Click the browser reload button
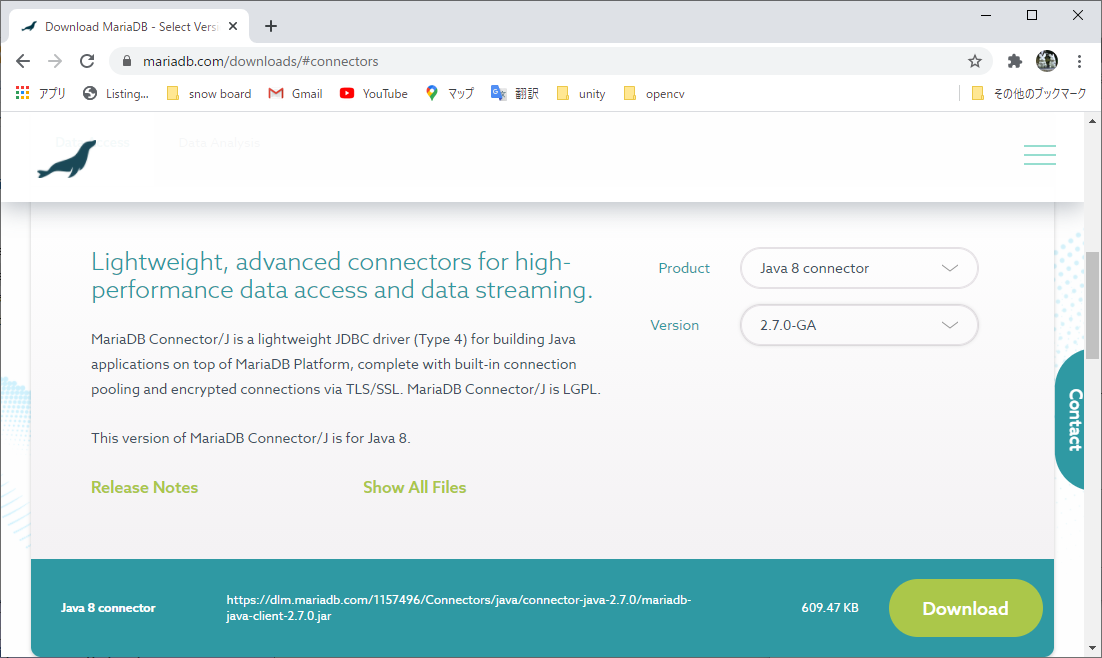The height and width of the screenshot is (658, 1102). pyautogui.click(x=87, y=61)
